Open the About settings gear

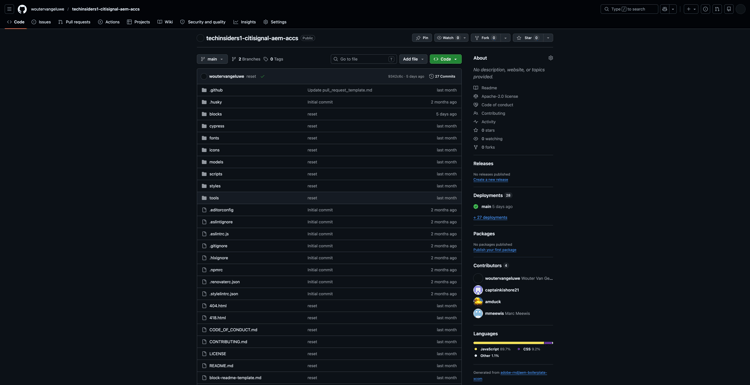pyautogui.click(x=551, y=58)
